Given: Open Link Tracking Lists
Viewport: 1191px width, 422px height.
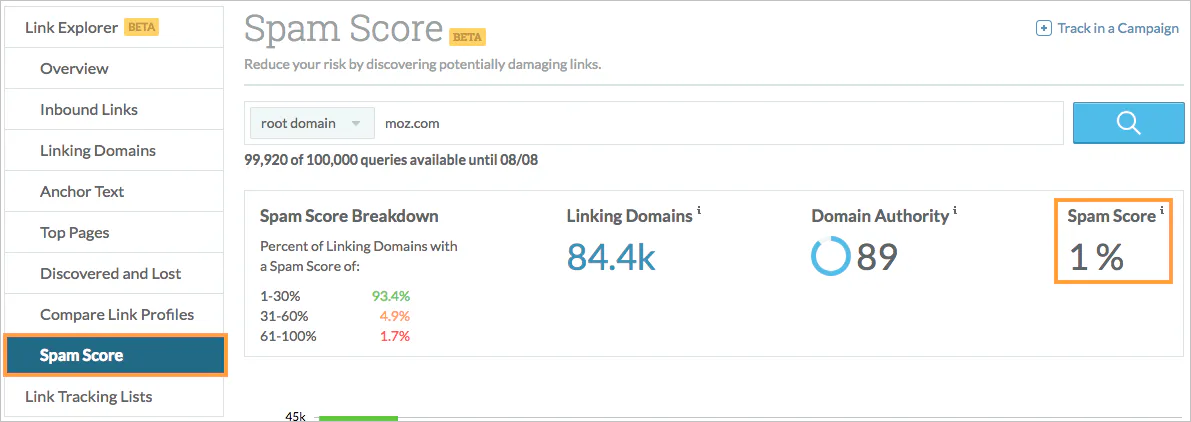Looking at the screenshot, I should coord(89,397).
